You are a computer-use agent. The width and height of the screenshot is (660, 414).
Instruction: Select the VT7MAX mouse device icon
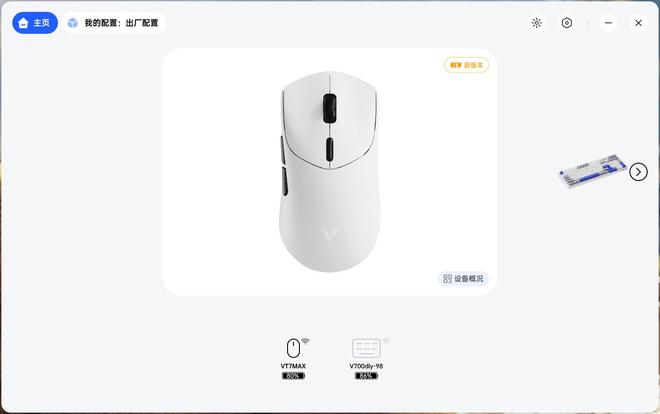point(293,348)
